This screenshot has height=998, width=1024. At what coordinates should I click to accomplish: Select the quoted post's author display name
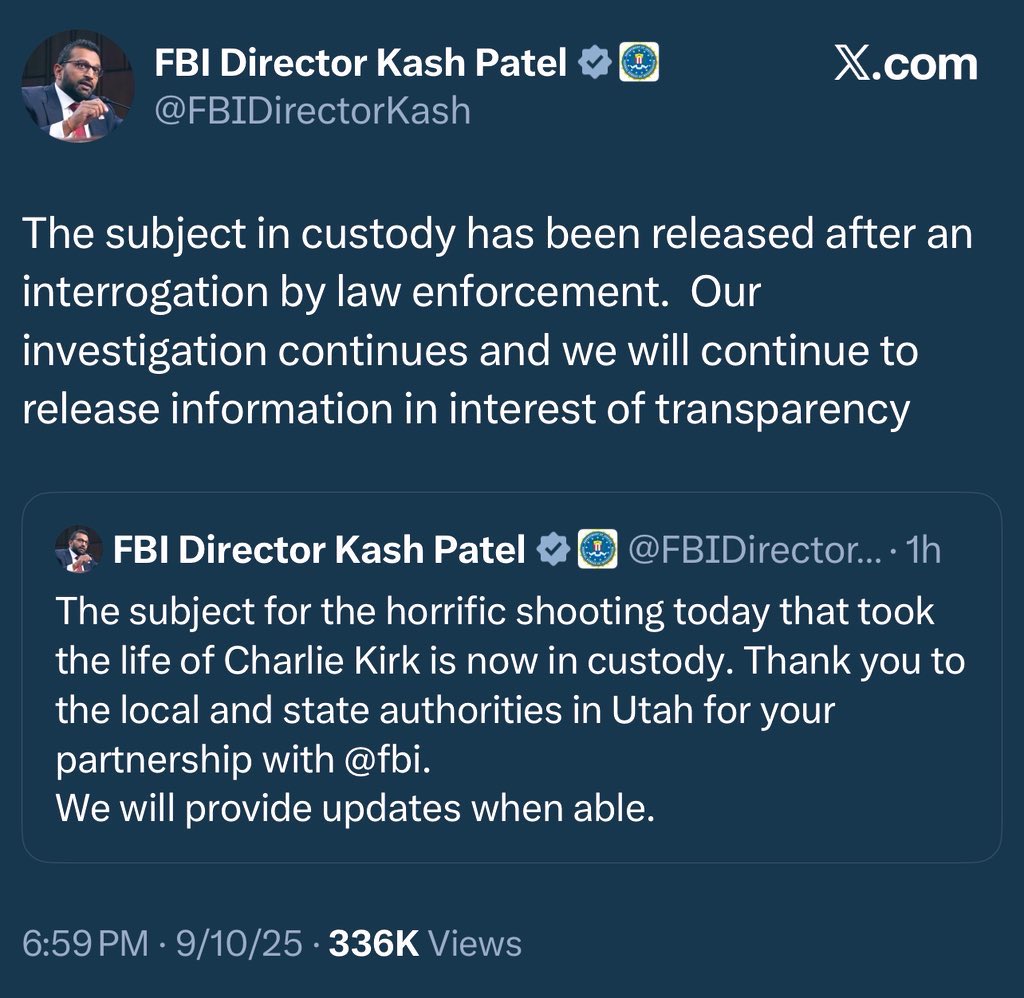pos(320,549)
